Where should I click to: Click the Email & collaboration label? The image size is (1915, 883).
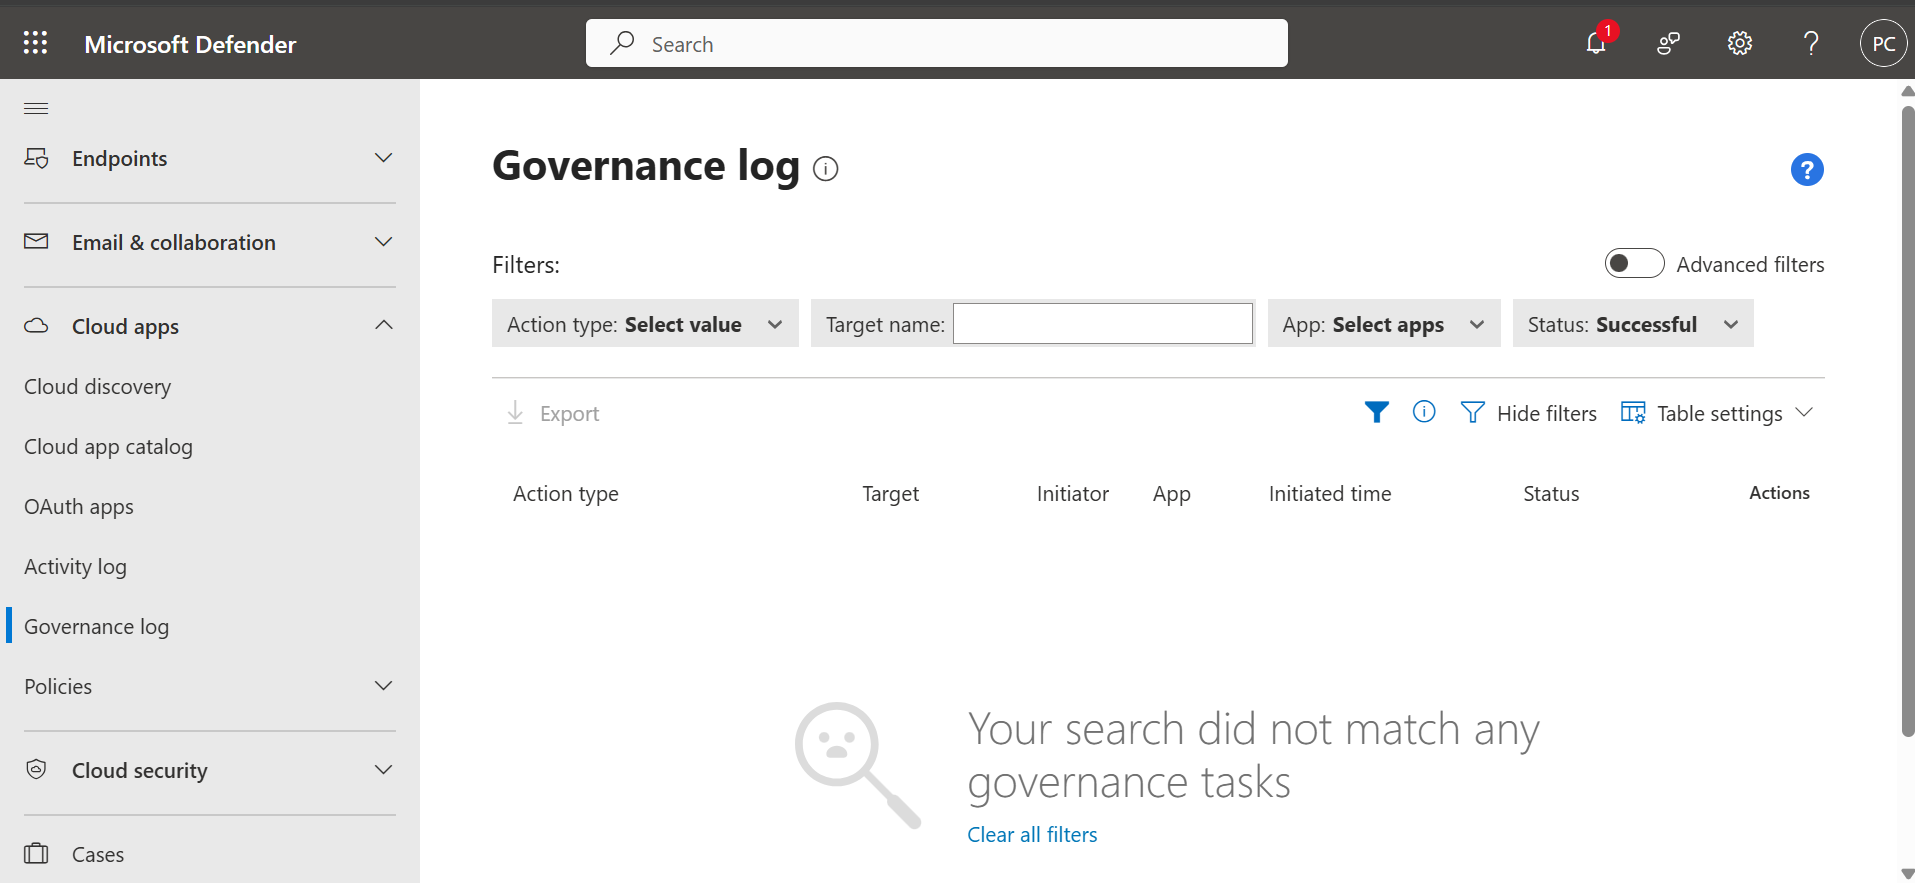tap(173, 242)
